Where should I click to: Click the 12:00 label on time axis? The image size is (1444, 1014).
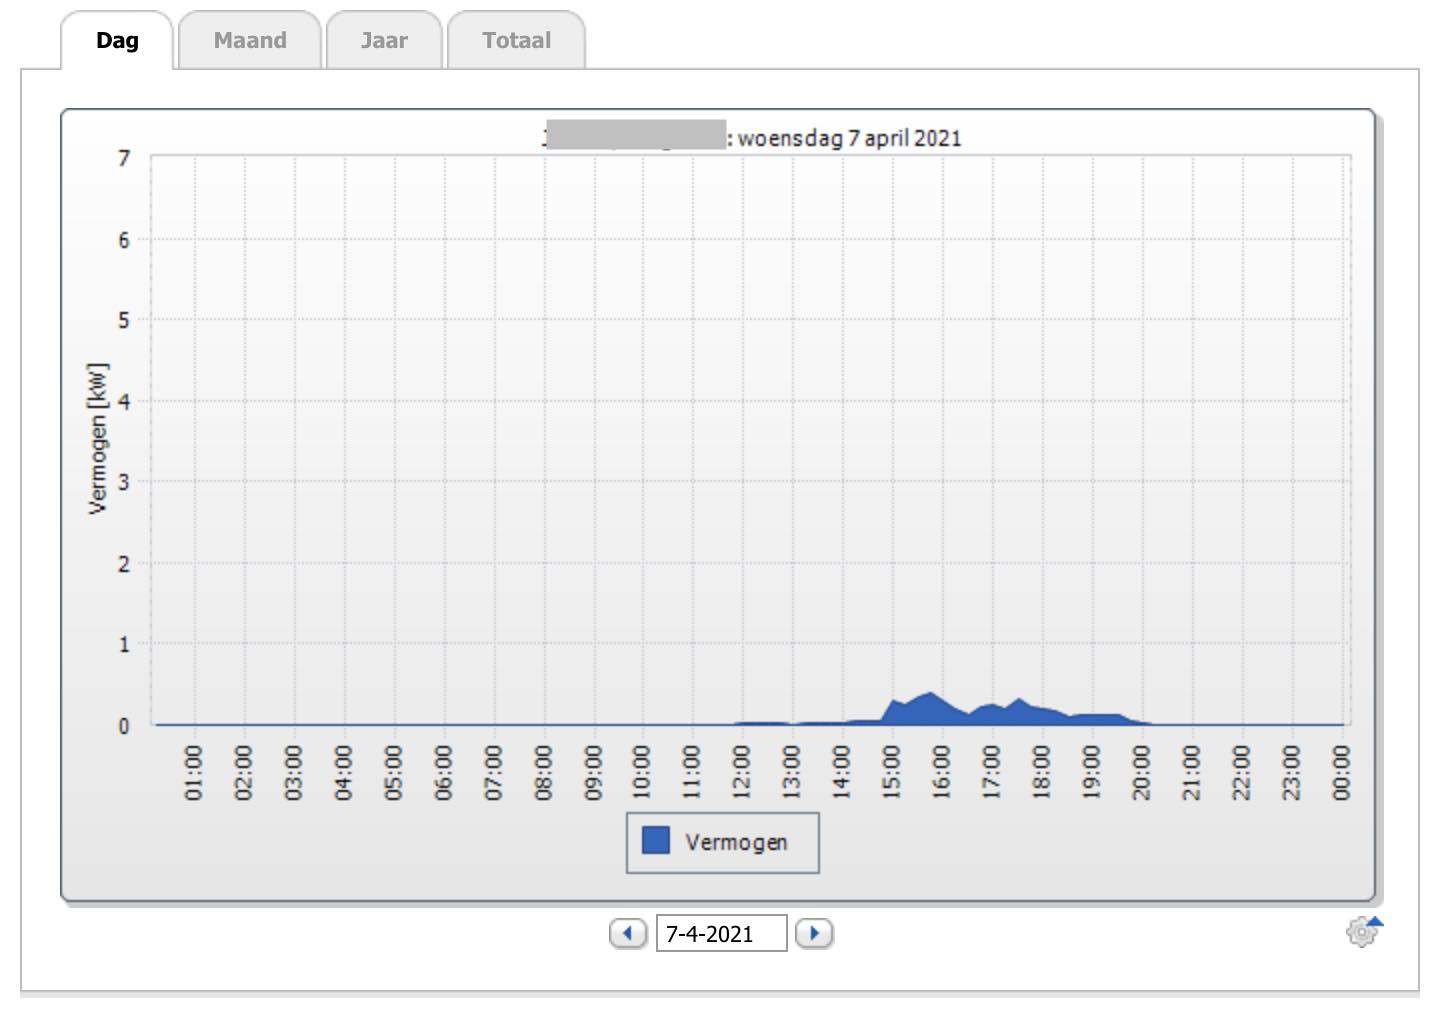click(x=742, y=772)
